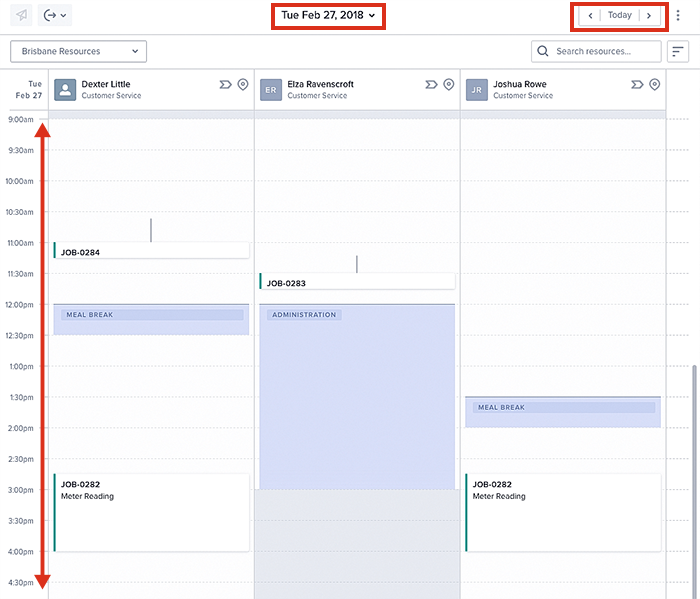Click Customer Service under Joshua Rowe
This screenshot has width=700, height=599.
click(523, 96)
